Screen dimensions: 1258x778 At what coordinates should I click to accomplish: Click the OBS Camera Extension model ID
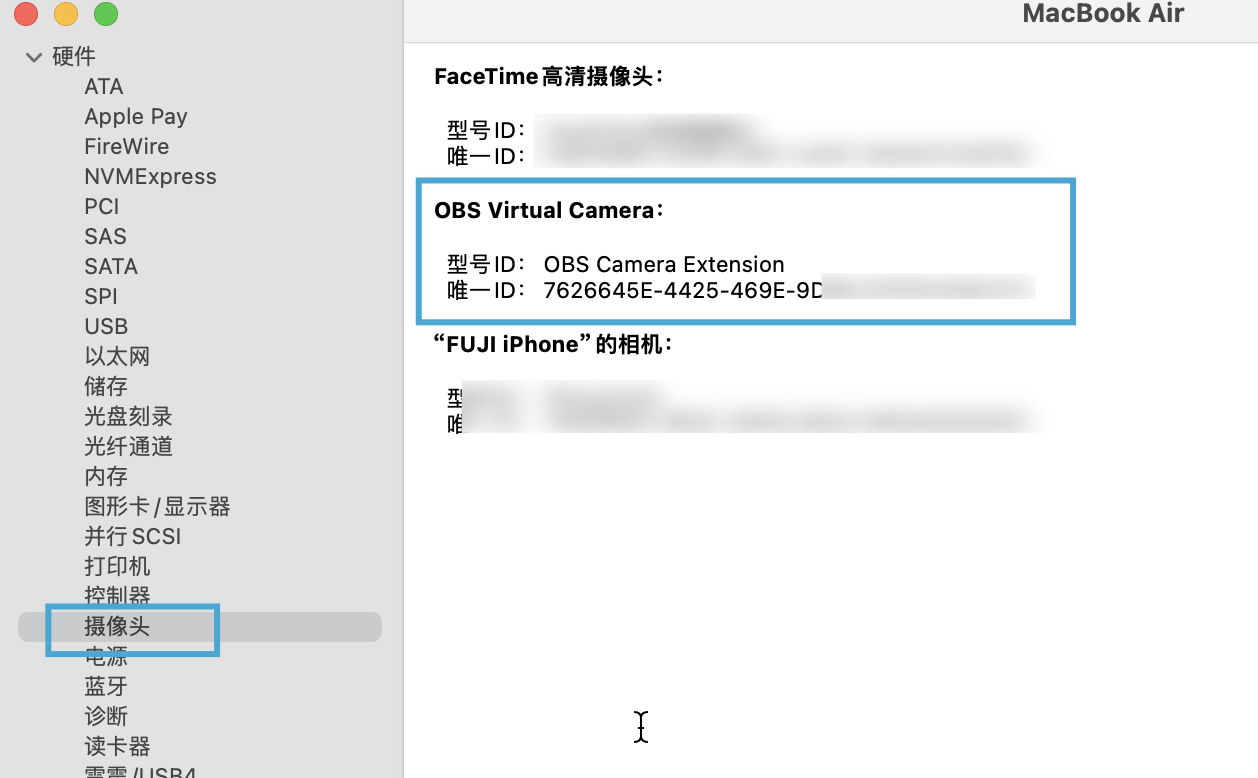[664, 265]
